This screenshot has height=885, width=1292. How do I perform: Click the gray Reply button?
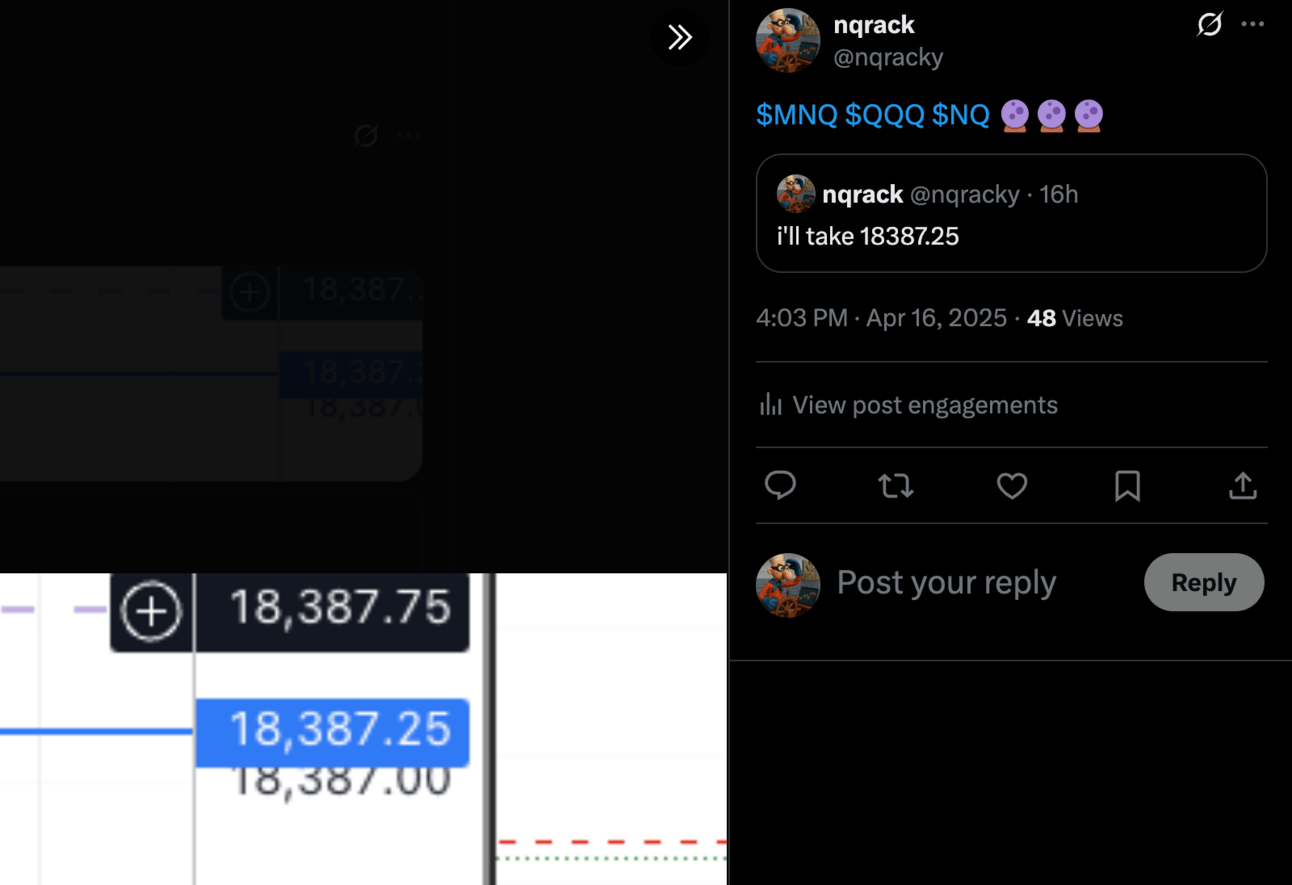point(1204,582)
